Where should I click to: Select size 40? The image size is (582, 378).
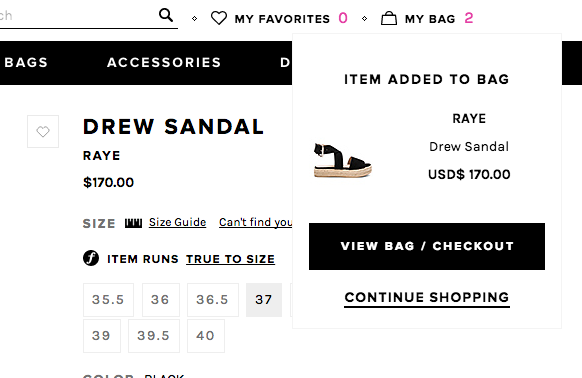(206, 336)
